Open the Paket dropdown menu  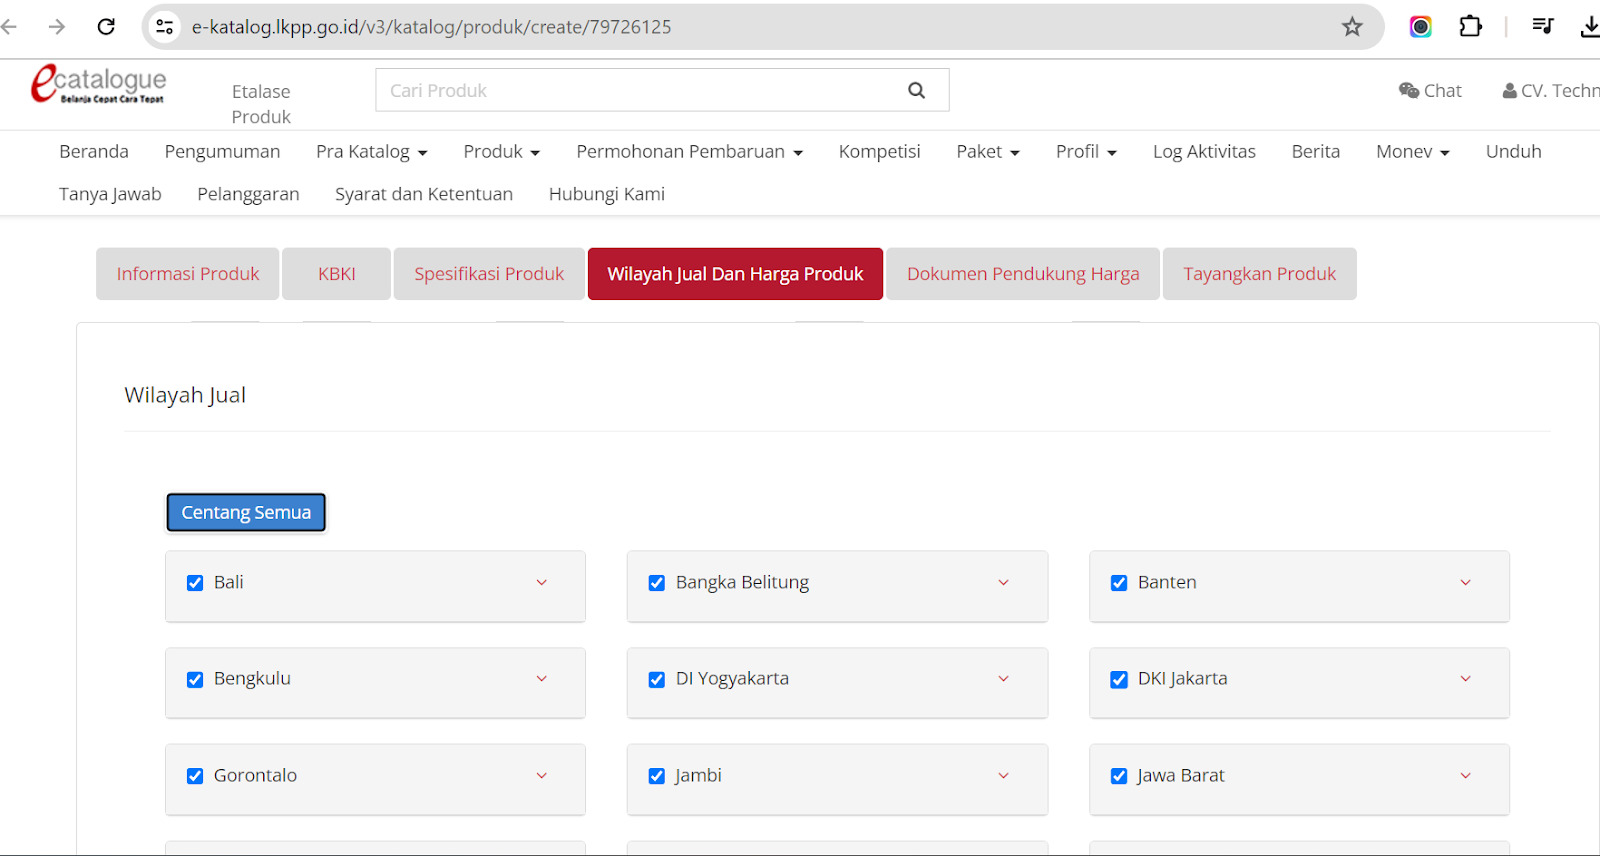click(x=988, y=152)
